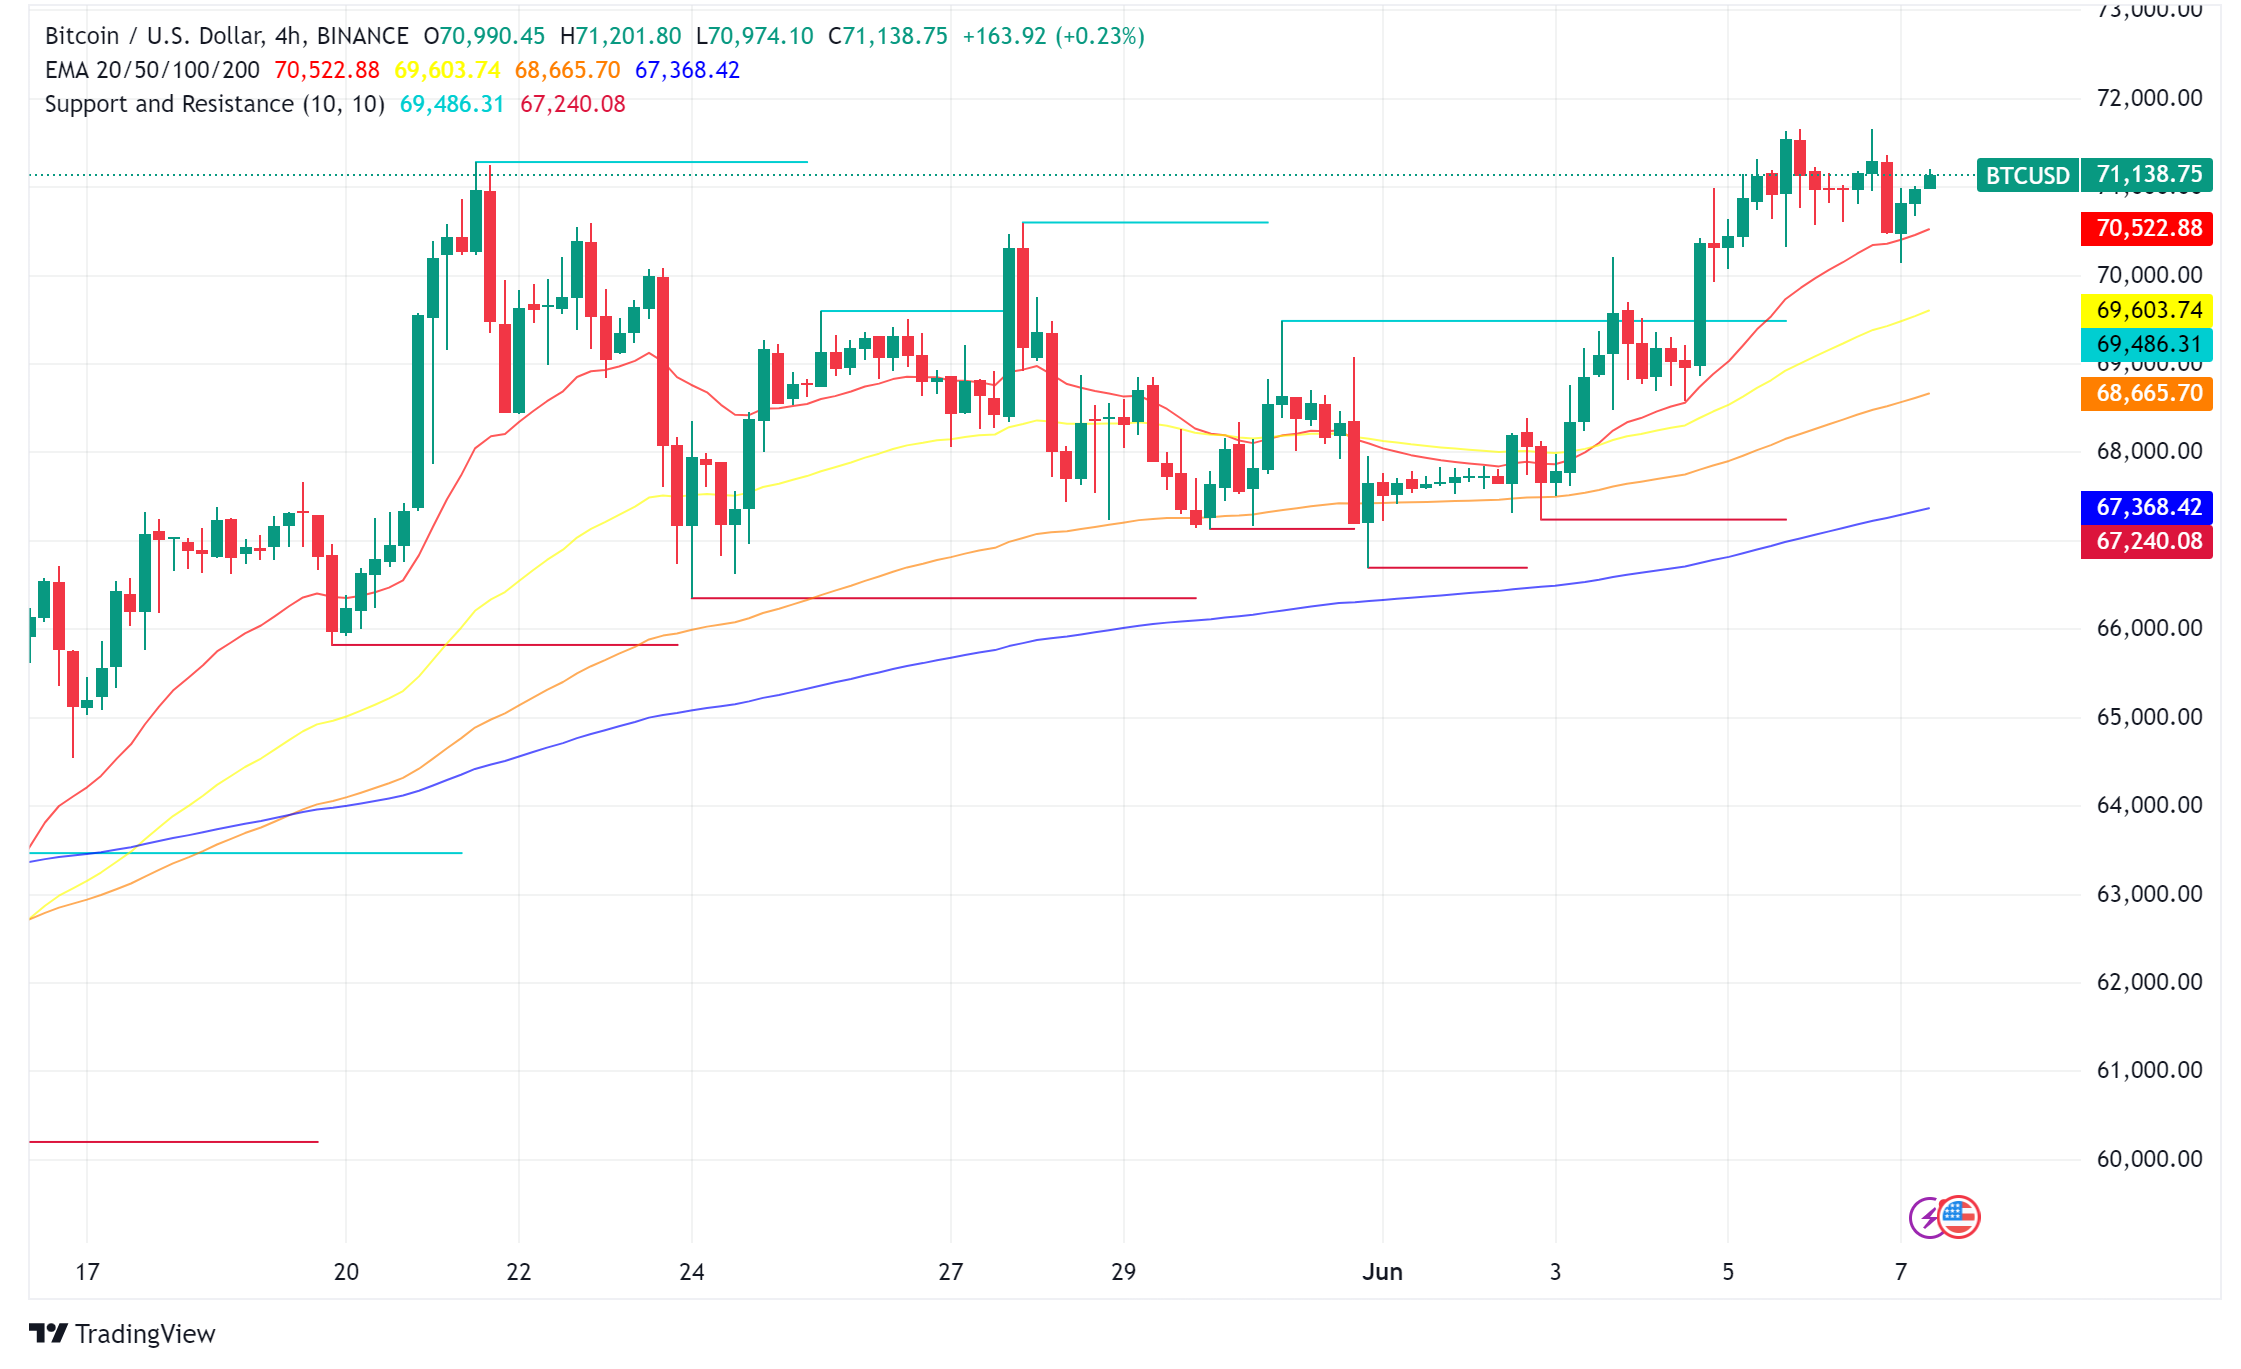
Task: Click the date label 22 on time axis
Action: pyautogui.click(x=519, y=1272)
